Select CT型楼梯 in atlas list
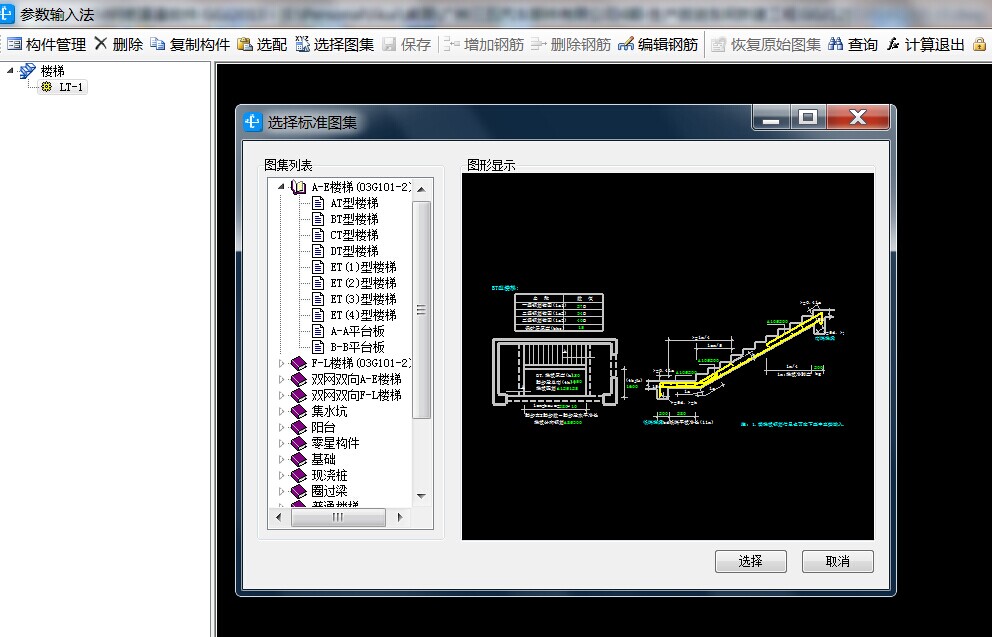Screen dimensions: 992x637 [354, 235]
